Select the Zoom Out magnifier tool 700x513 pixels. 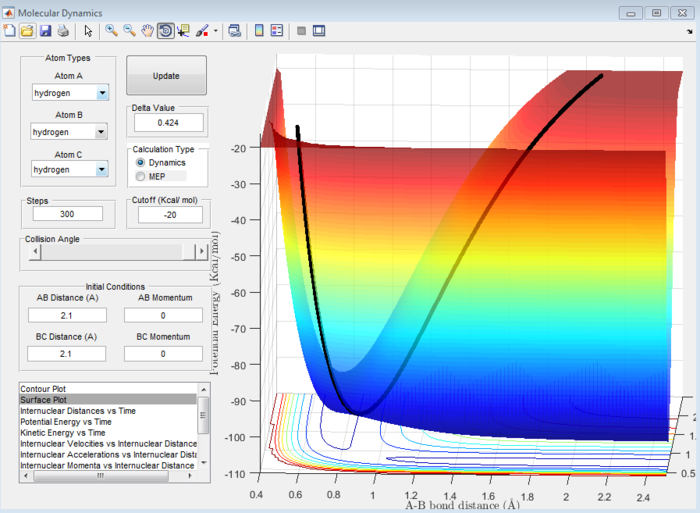click(129, 31)
